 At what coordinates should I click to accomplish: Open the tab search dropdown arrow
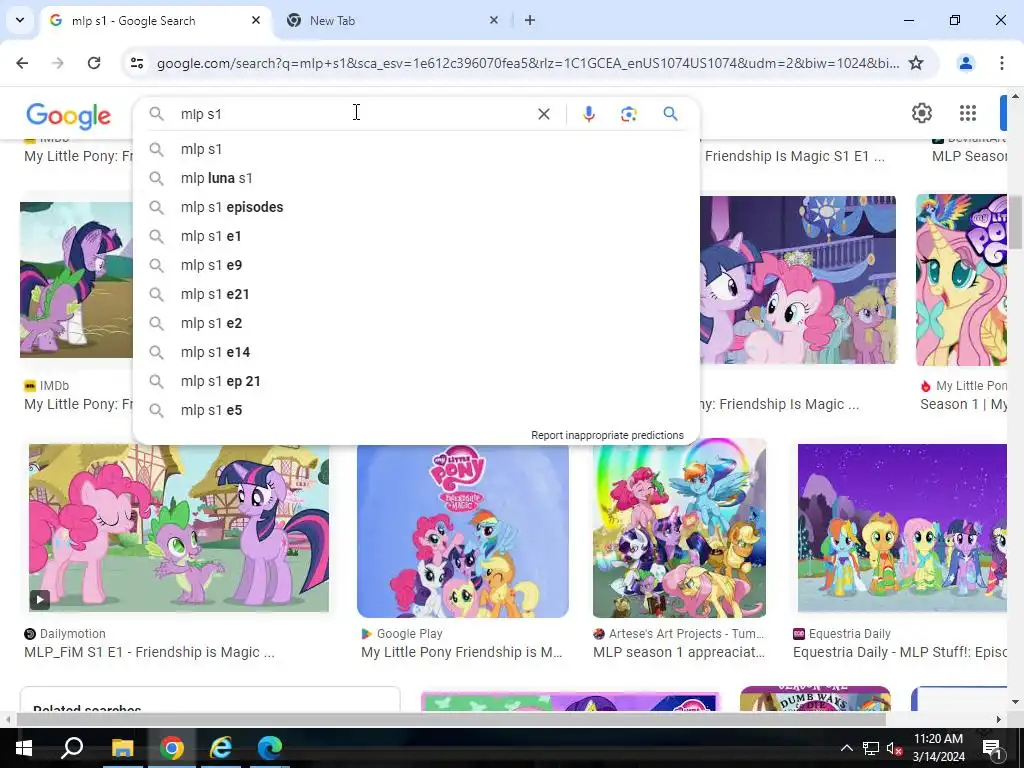pyautogui.click(x=20, y=20)
